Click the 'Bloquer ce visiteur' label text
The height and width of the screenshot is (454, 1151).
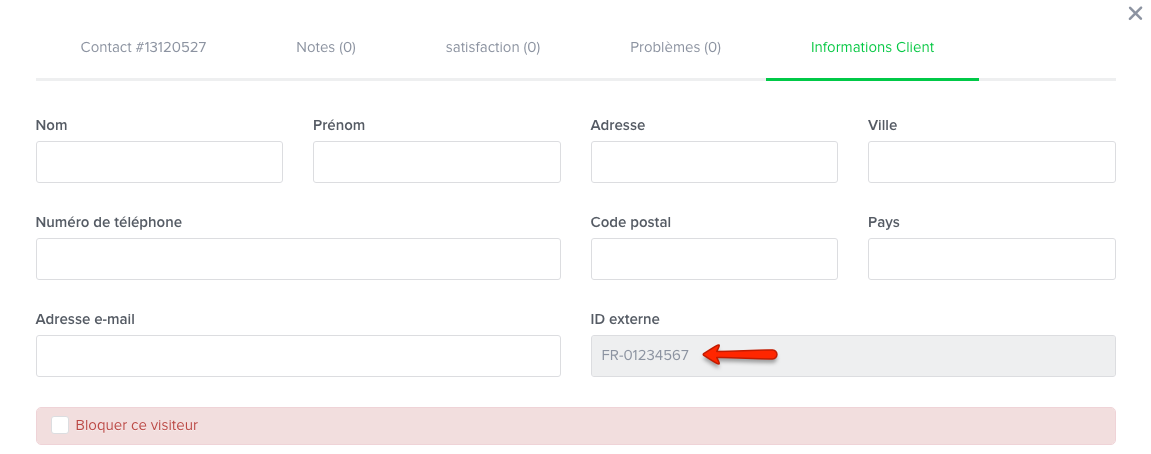(137, 425)
